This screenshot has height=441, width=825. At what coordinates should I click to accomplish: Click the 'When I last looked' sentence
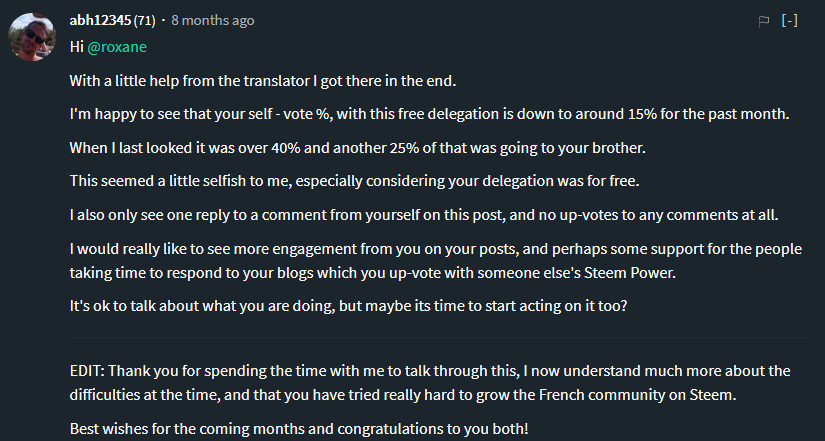(x=357, y=148)
